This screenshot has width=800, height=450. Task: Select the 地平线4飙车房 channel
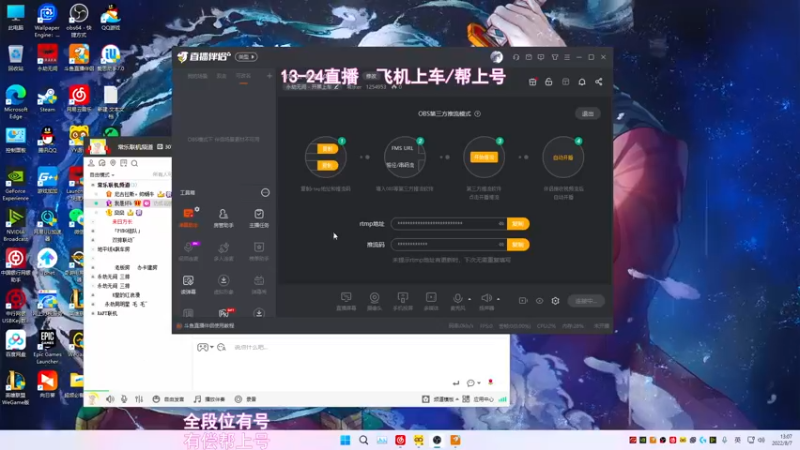pos(113,249)
